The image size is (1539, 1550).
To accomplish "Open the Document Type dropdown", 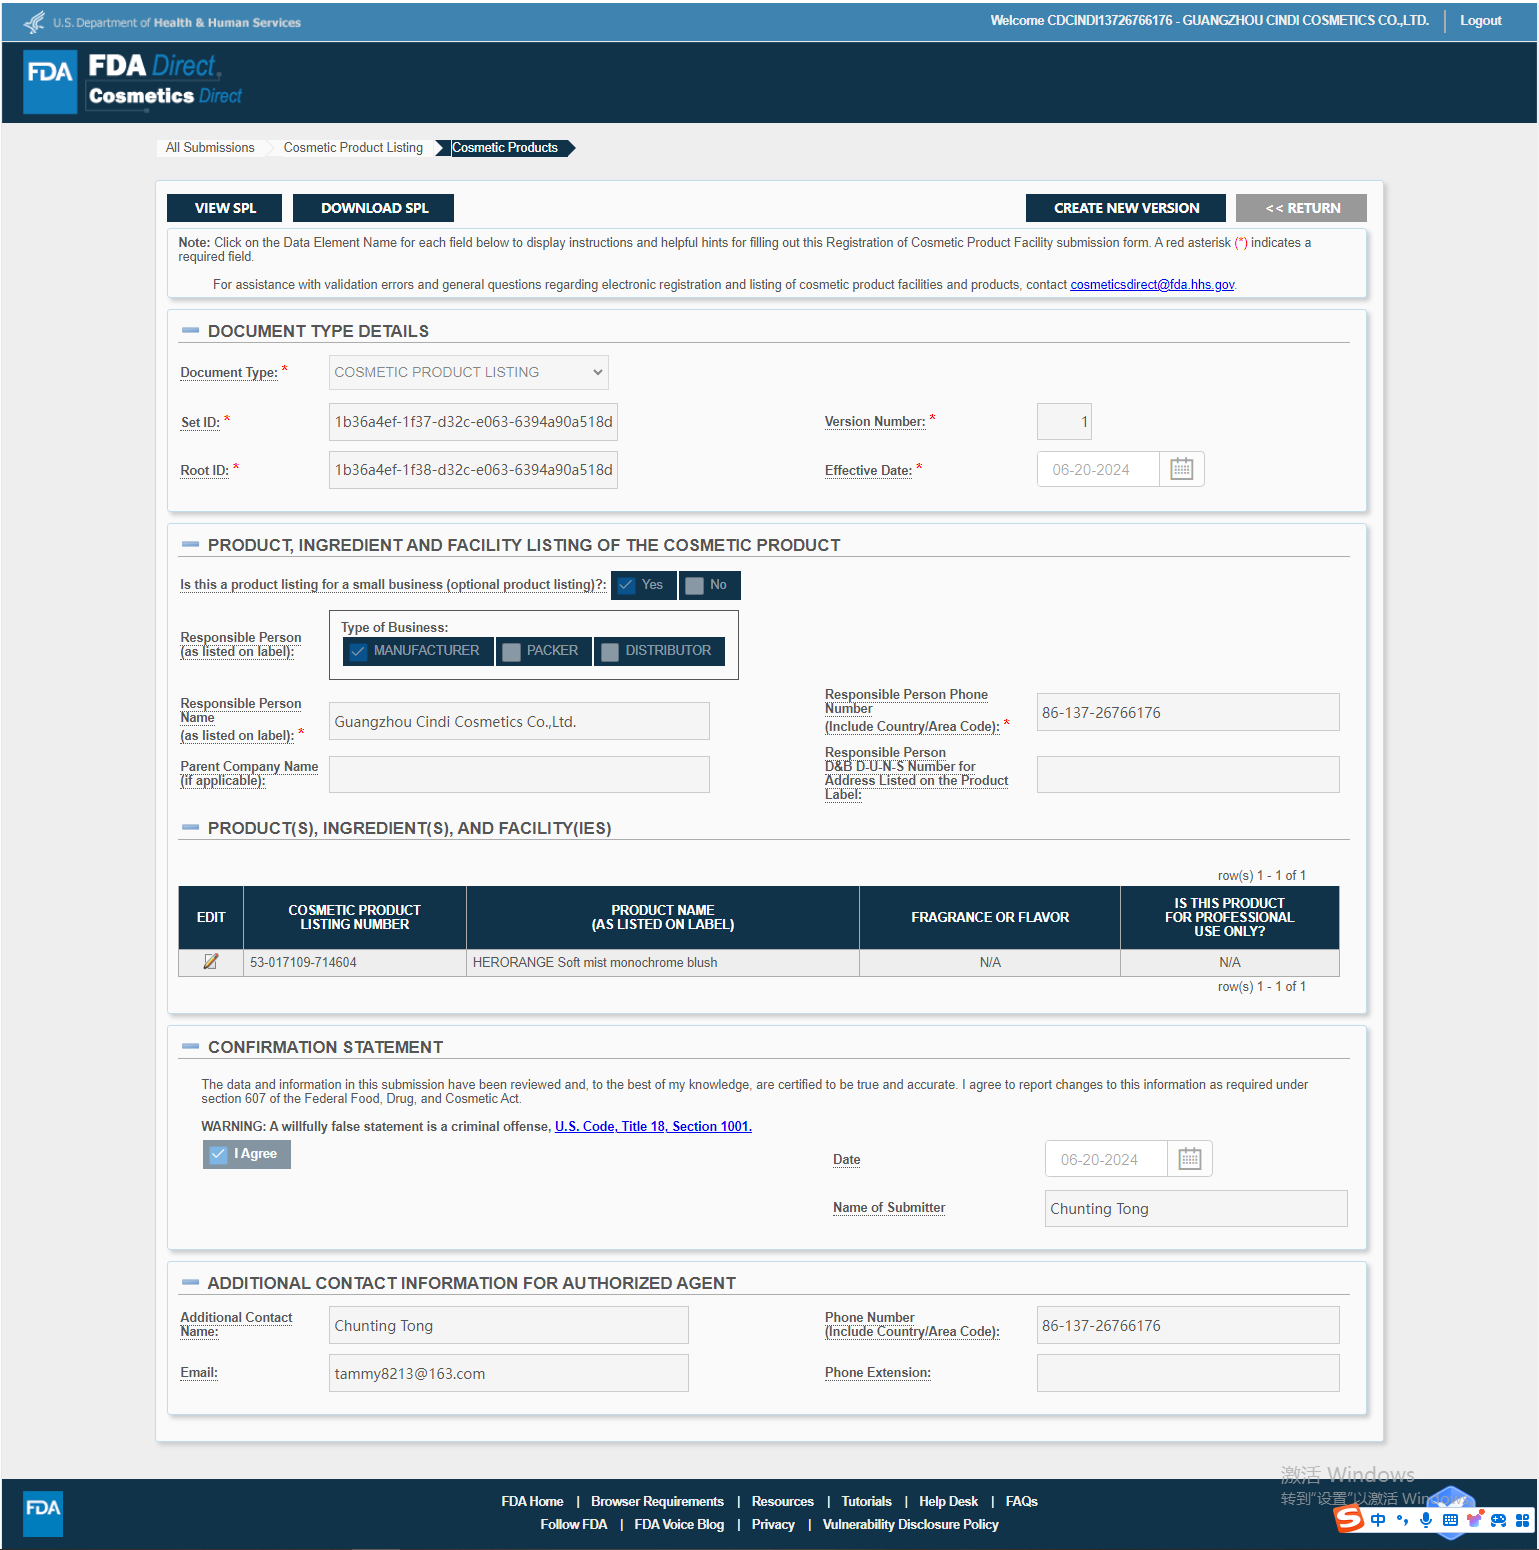I will click(468, 372).
